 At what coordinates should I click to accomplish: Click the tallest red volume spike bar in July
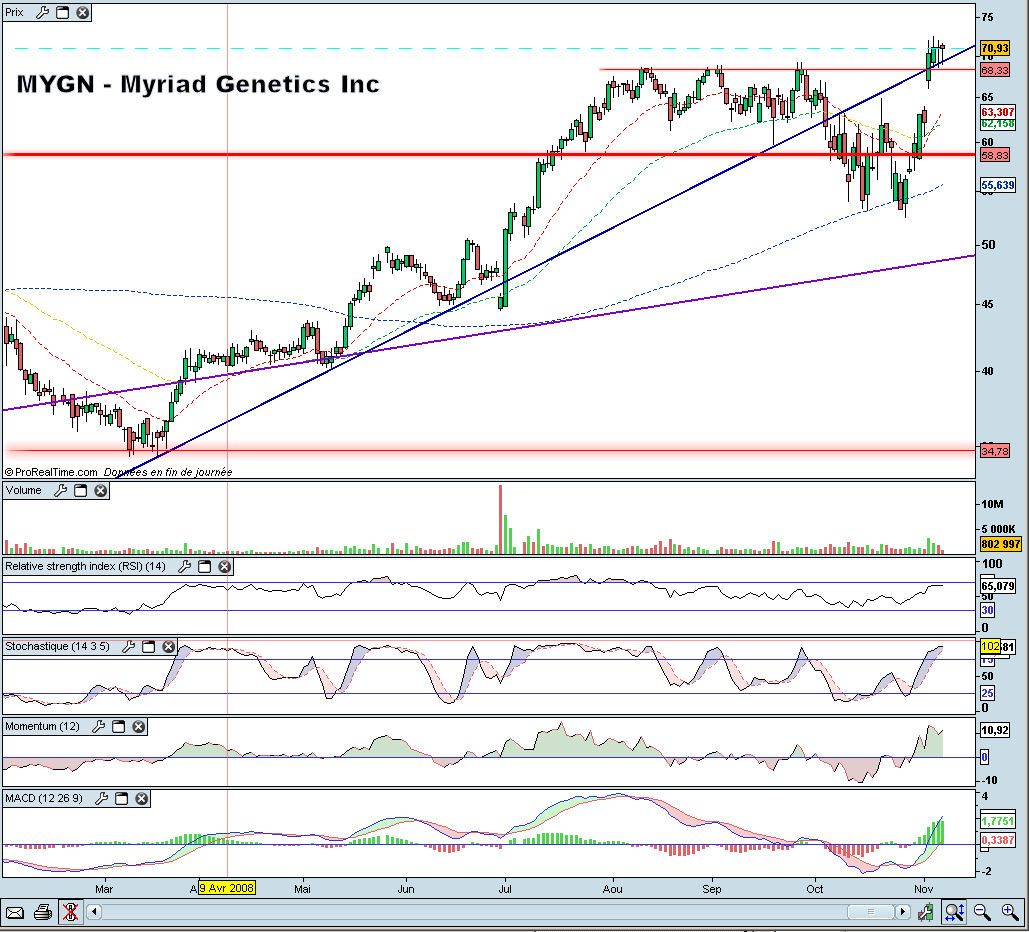click(501, 519)
